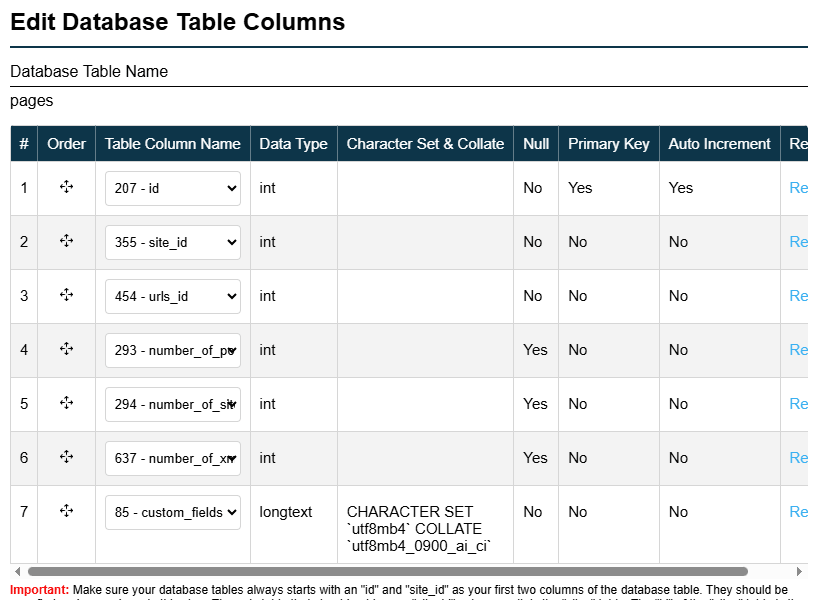Click the 'Database Table Name' label
Image resolution: width=818 pixels, height=600 pixels.
click(89, 71)
